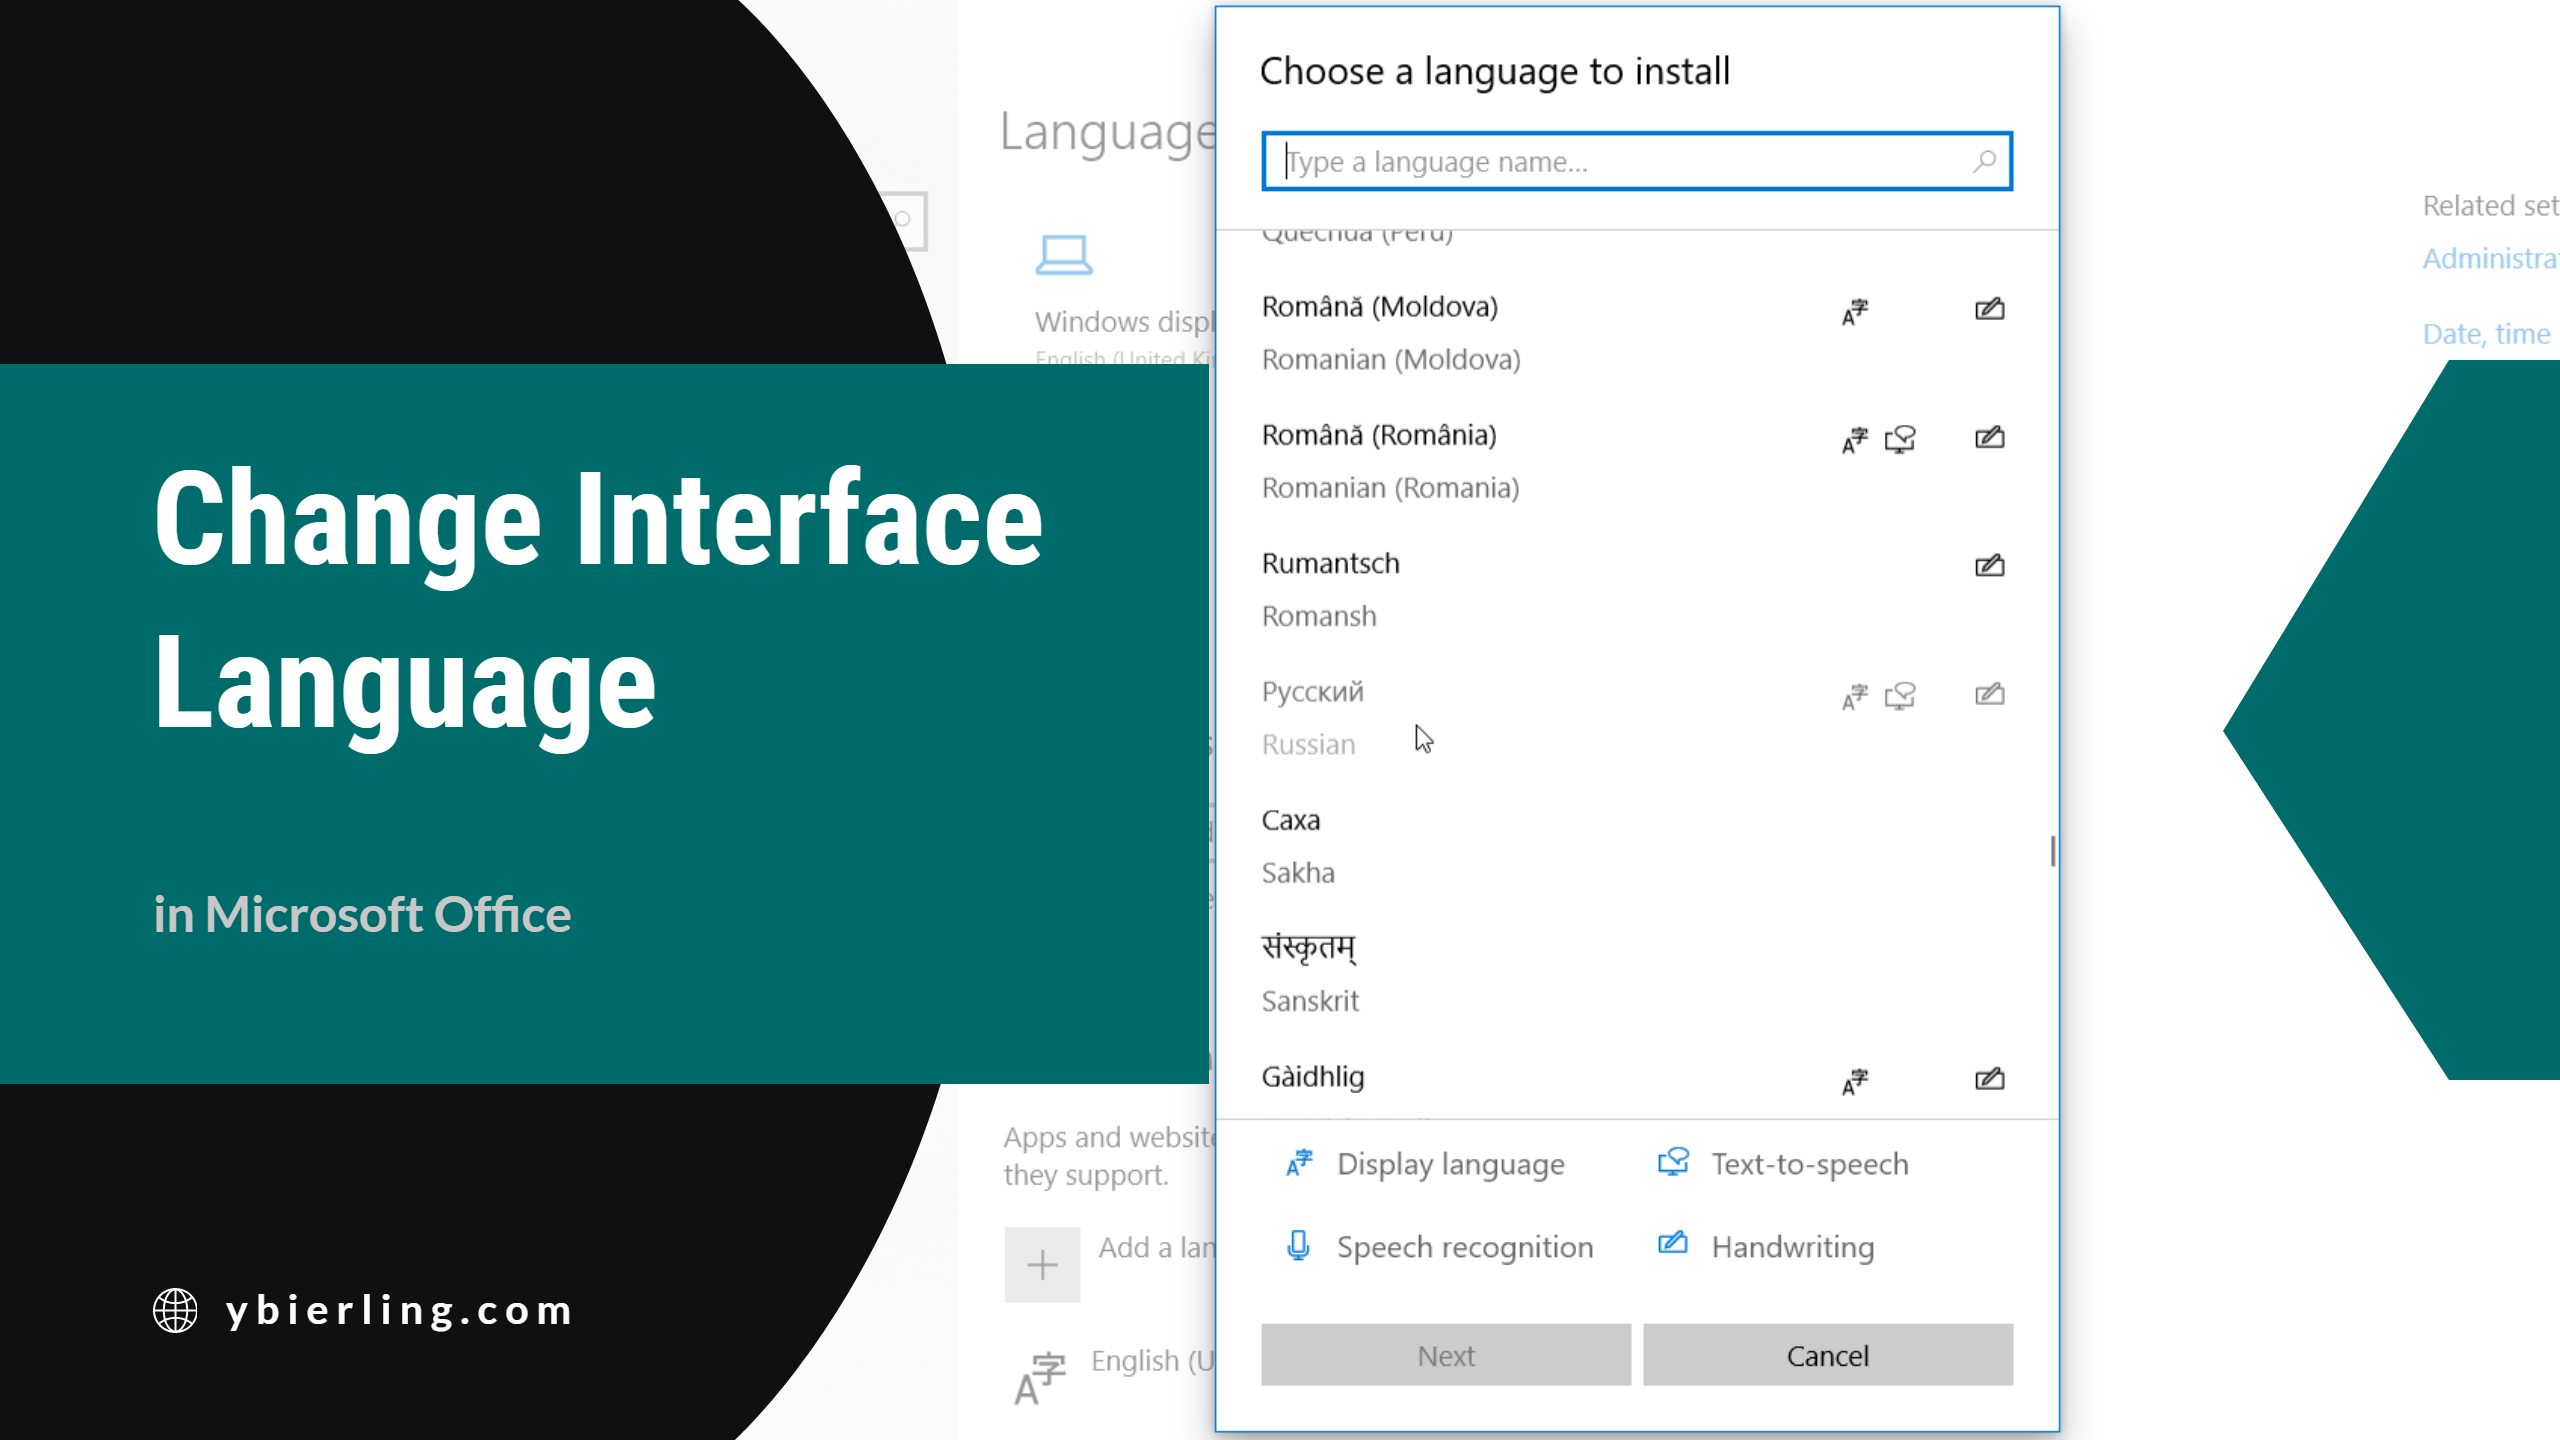Click handwriting icon in Gàidhlig row
This screenshot has height=1440, width=2560.
[x=1989, y=1078]
